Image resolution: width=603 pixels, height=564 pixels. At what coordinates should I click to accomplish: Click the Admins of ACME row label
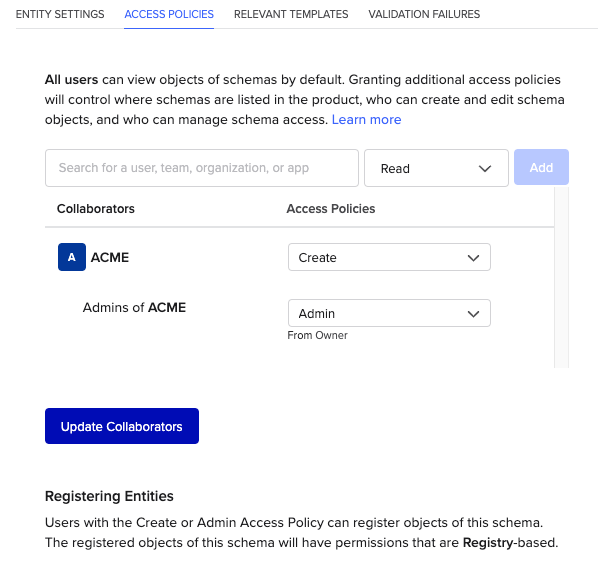(134, 307)
